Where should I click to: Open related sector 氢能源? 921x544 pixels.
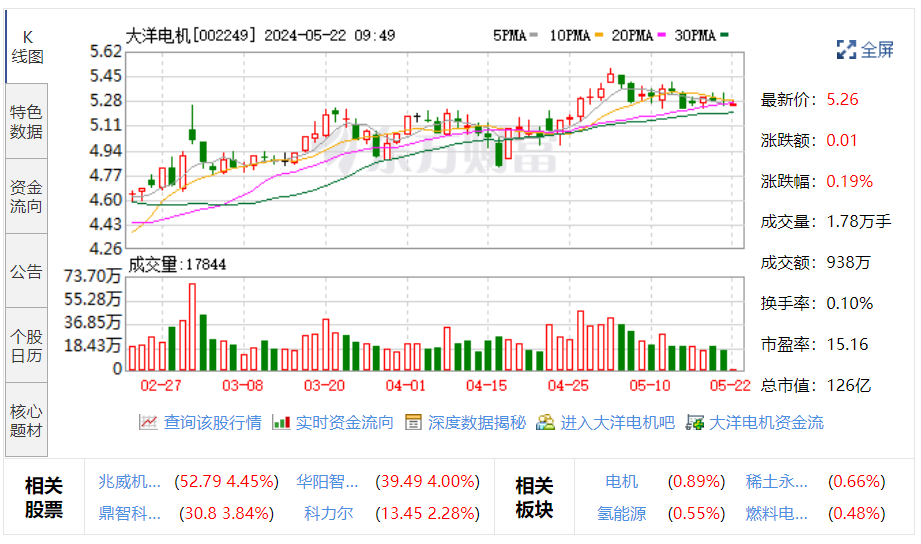(621, 513)
